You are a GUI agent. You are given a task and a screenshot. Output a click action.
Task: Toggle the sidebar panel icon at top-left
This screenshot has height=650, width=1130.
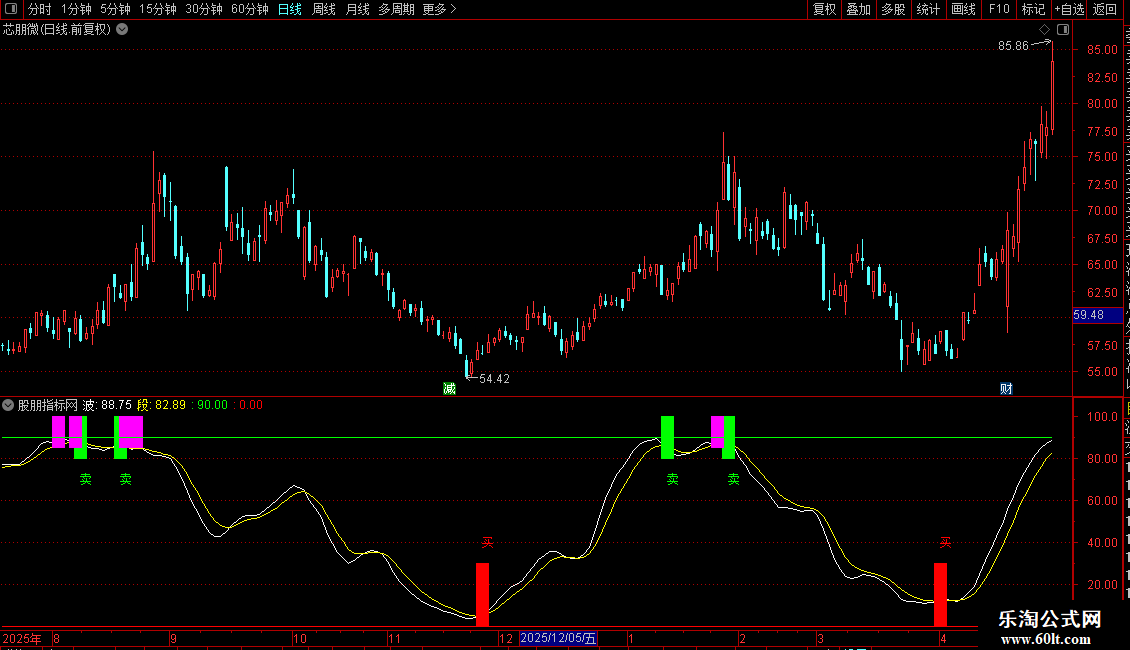pos(11,9)
